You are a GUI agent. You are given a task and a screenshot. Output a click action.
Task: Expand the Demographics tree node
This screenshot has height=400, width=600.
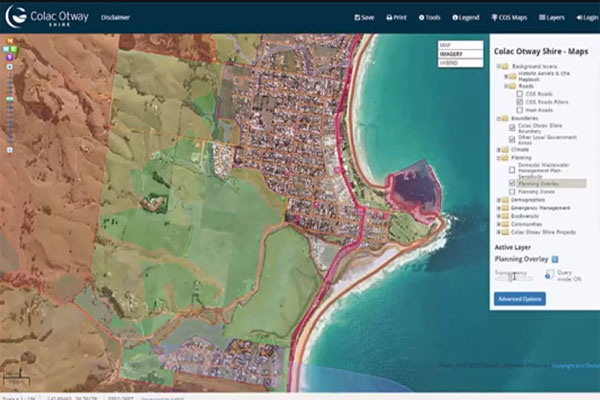[499, 200]
